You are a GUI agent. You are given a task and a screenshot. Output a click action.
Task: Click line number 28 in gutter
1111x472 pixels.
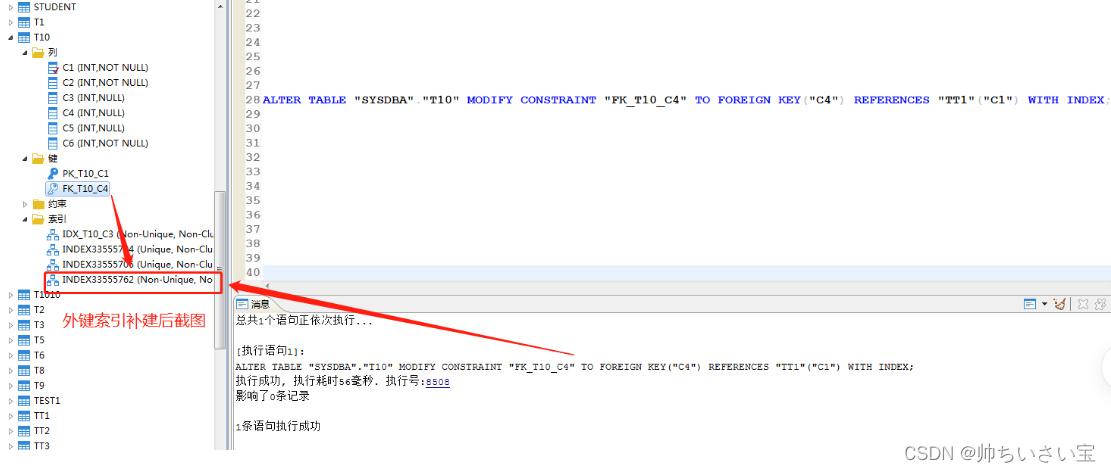(x=252, y=100)
